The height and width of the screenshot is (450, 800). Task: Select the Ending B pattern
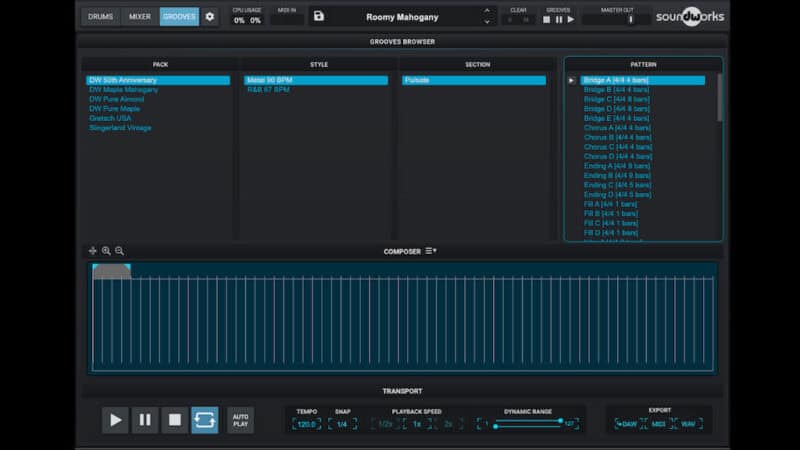pyautogui.click(x=643, y=176)
